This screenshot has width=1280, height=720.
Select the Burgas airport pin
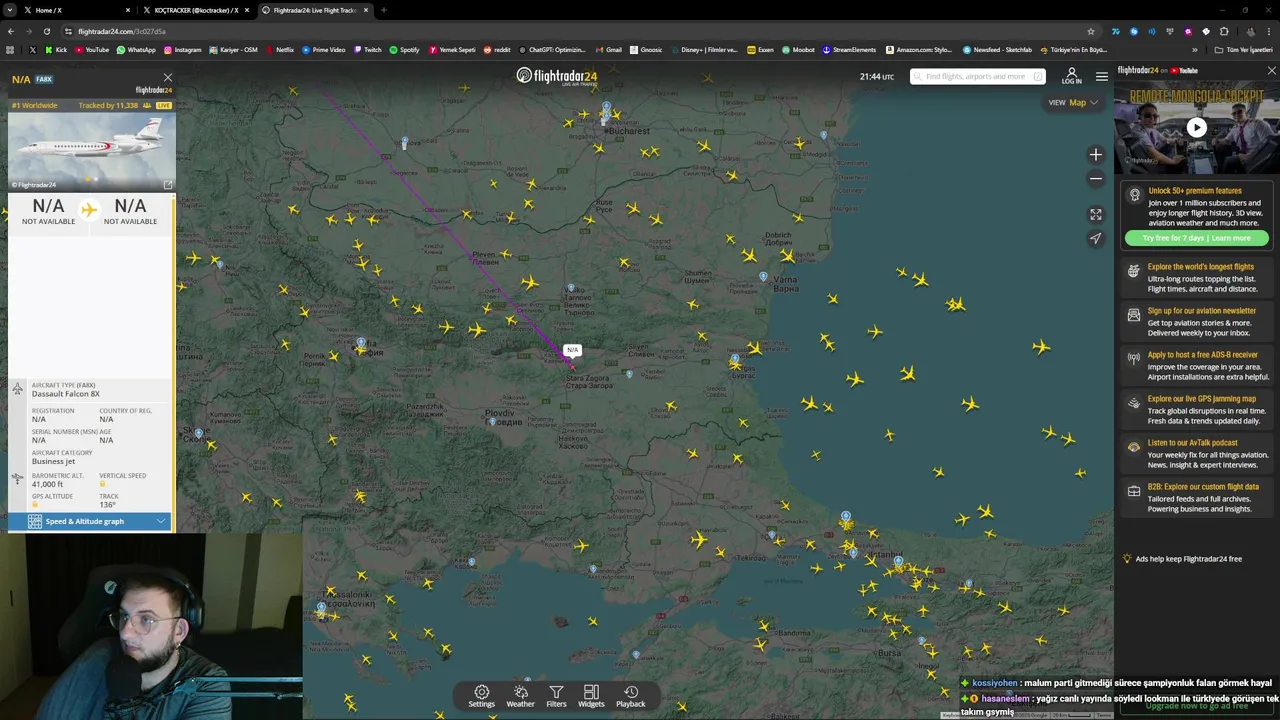[735, 358]
